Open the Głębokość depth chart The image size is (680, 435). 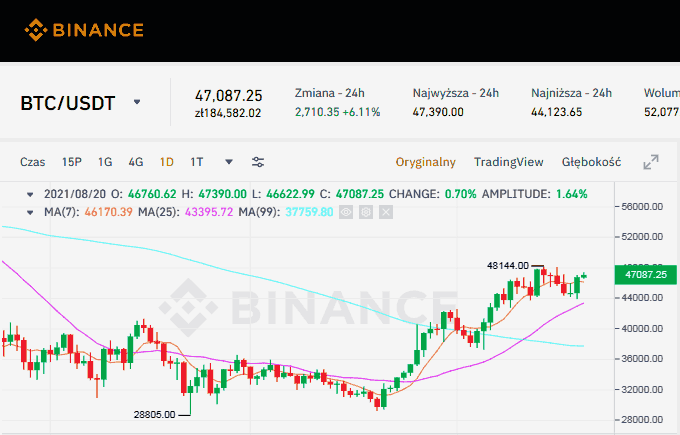tap(592, 162)
